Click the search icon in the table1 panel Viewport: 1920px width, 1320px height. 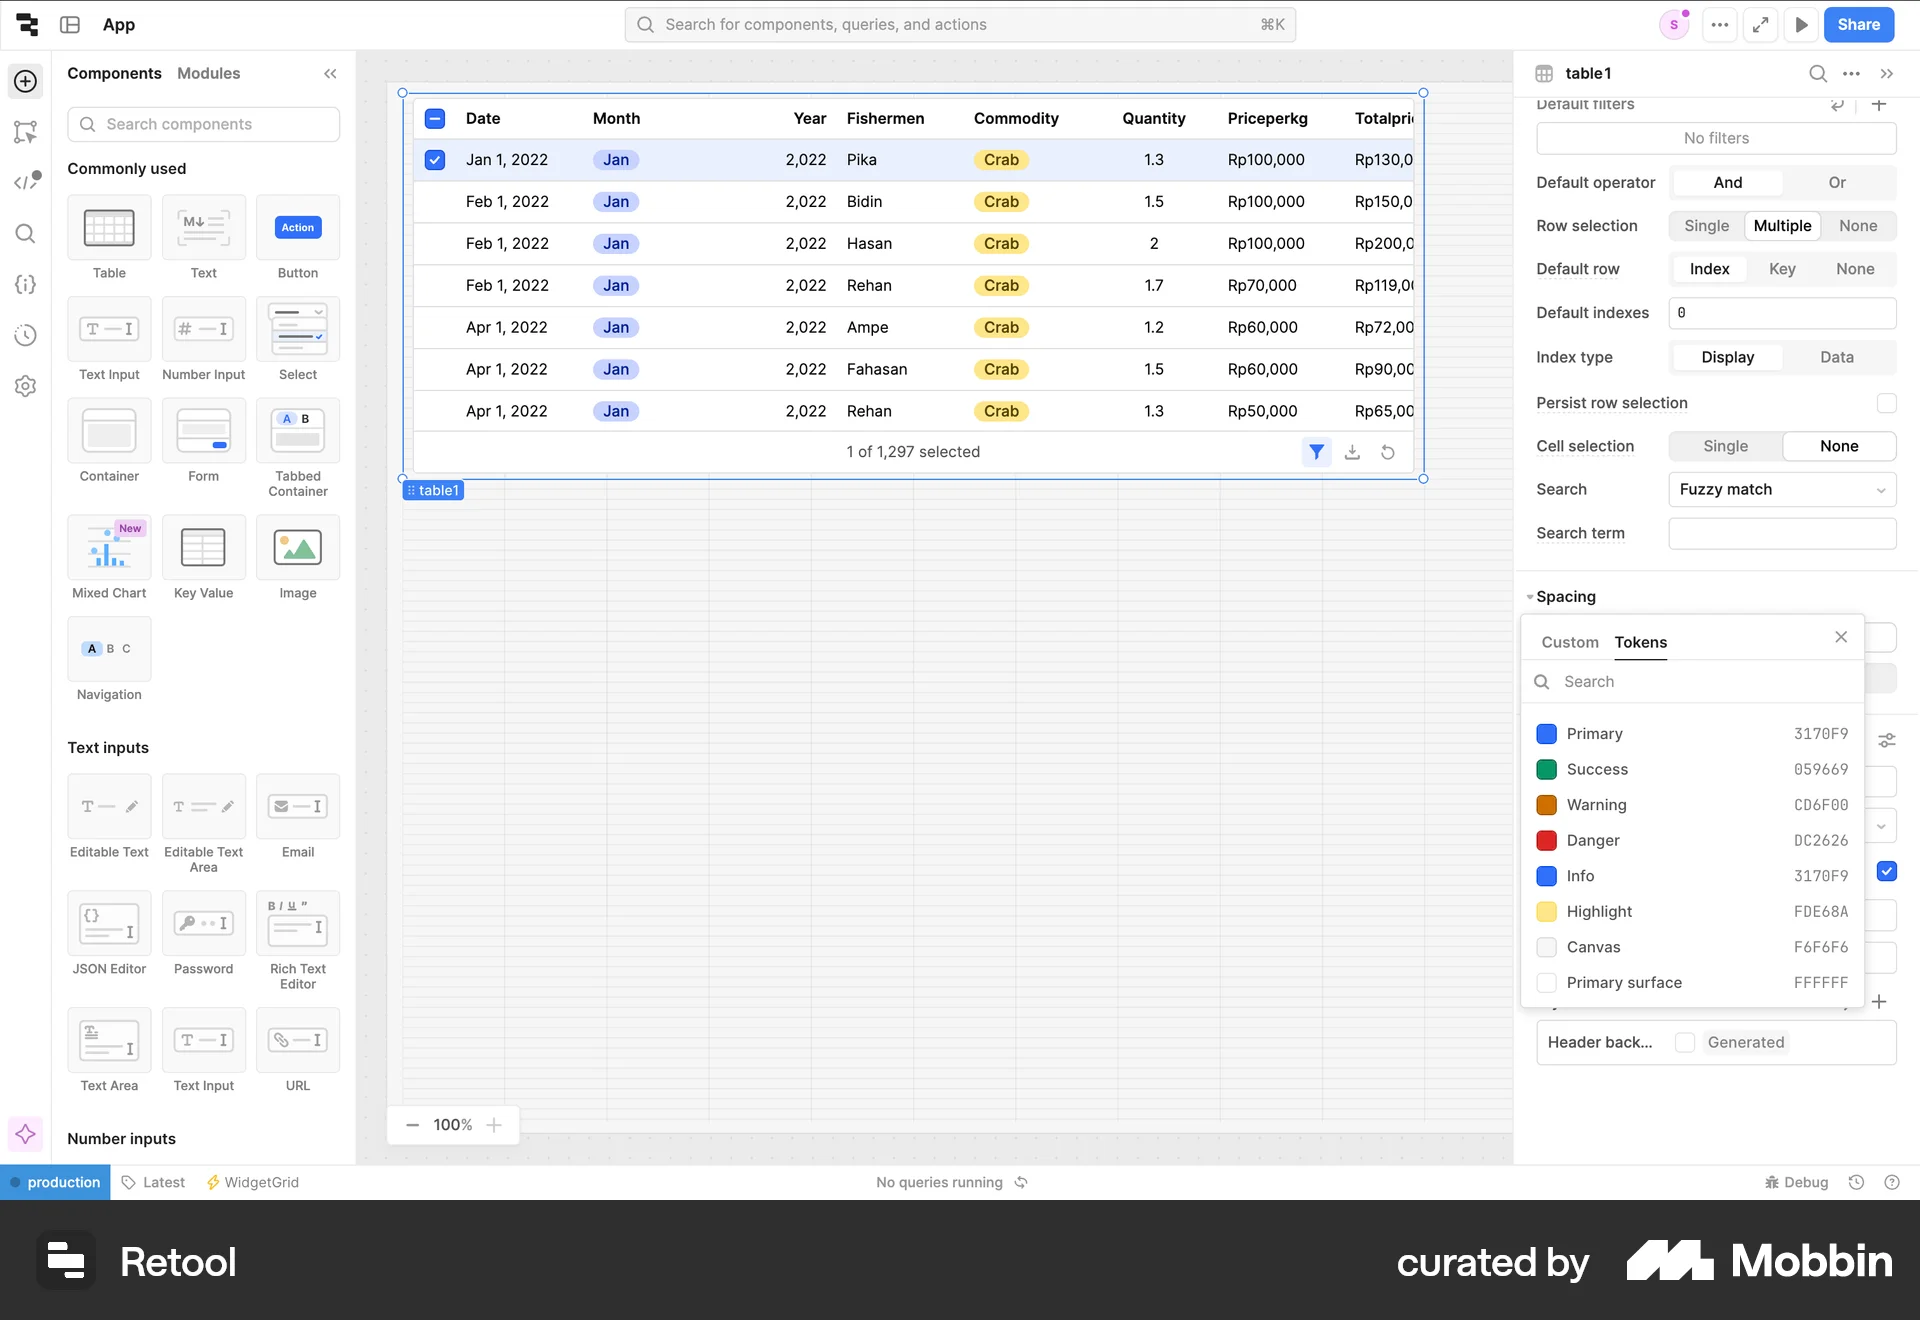1817,73
